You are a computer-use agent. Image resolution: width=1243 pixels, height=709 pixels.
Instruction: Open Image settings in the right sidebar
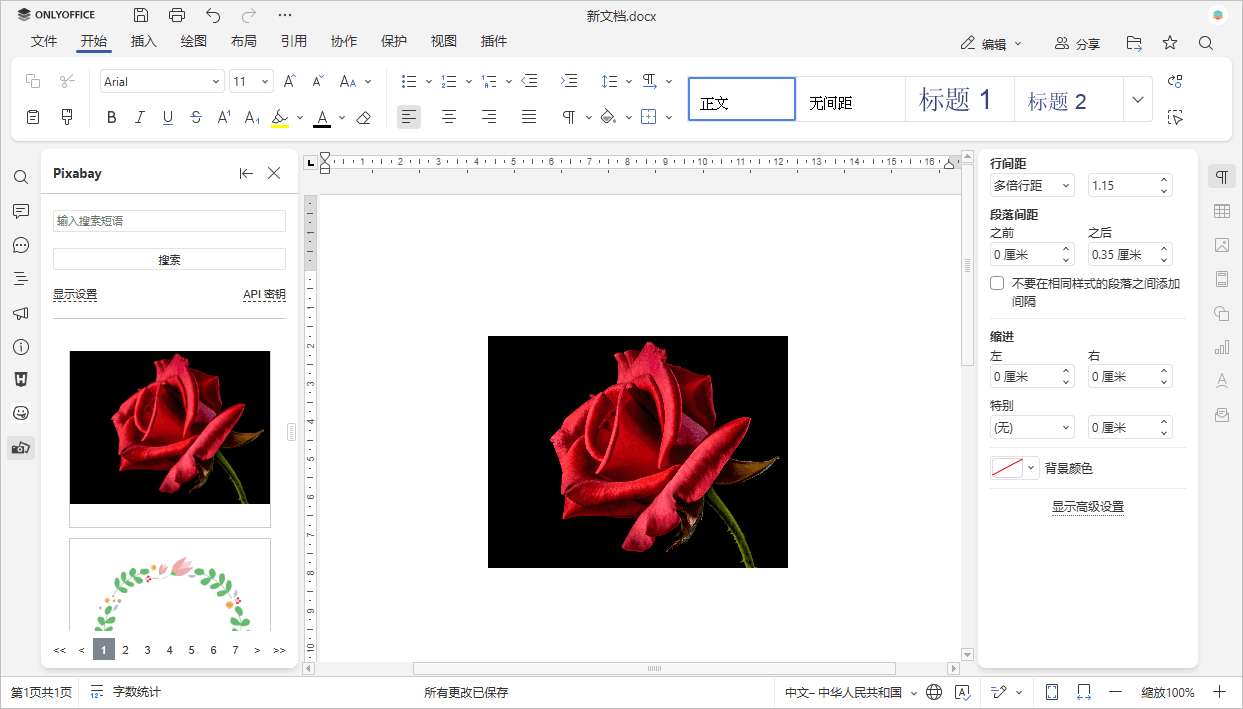(x=1221, y=245)
